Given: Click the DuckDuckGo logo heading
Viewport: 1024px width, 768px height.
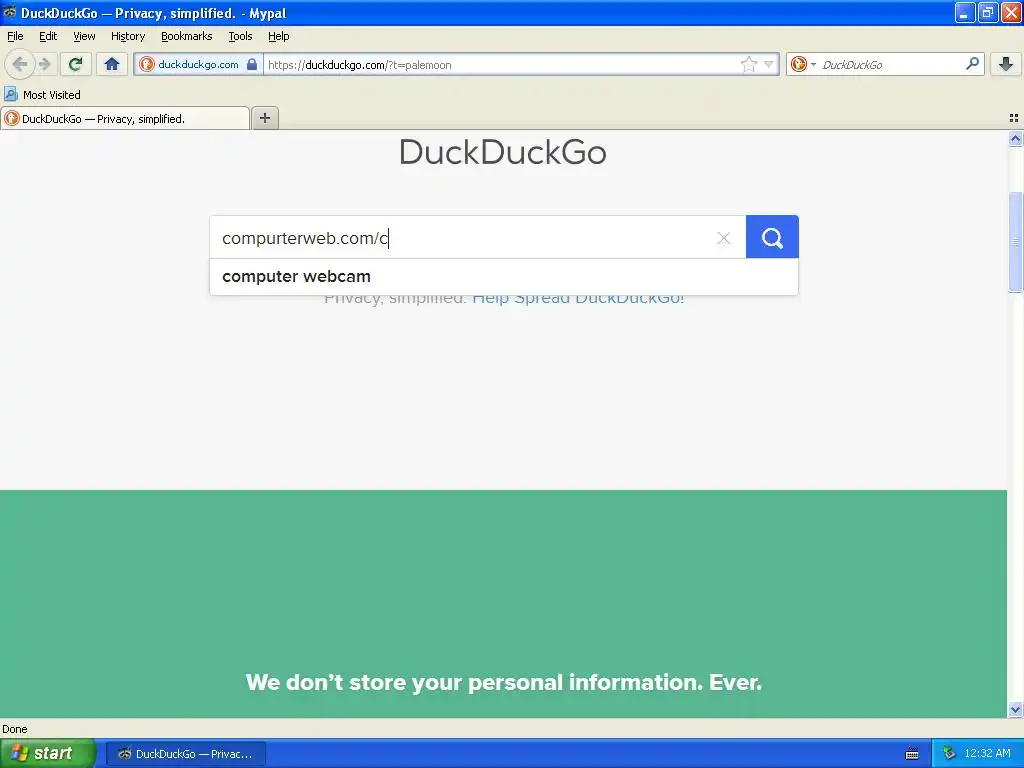Looking at the screenshot, I should [503, 152].
